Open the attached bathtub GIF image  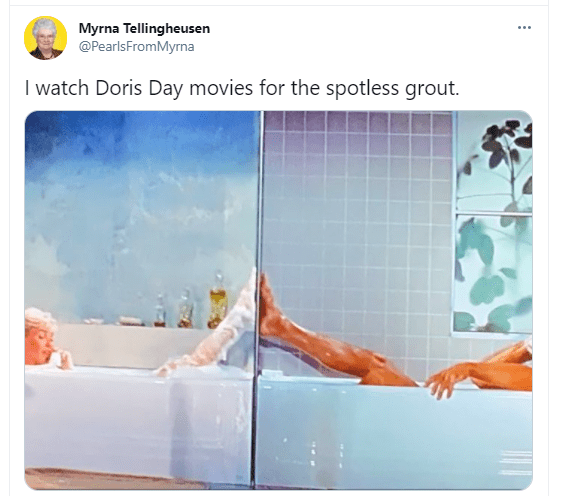tap(278, 300)
